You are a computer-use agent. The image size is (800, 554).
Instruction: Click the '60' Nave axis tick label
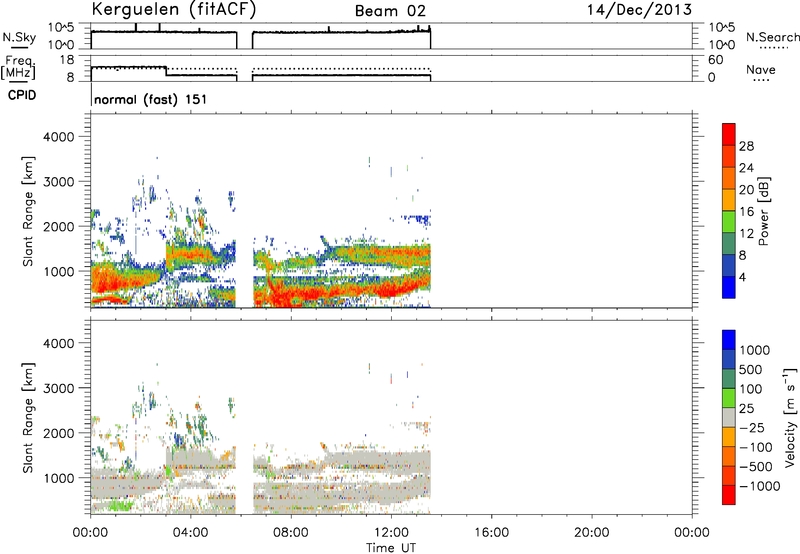click(x=715, y=60)
